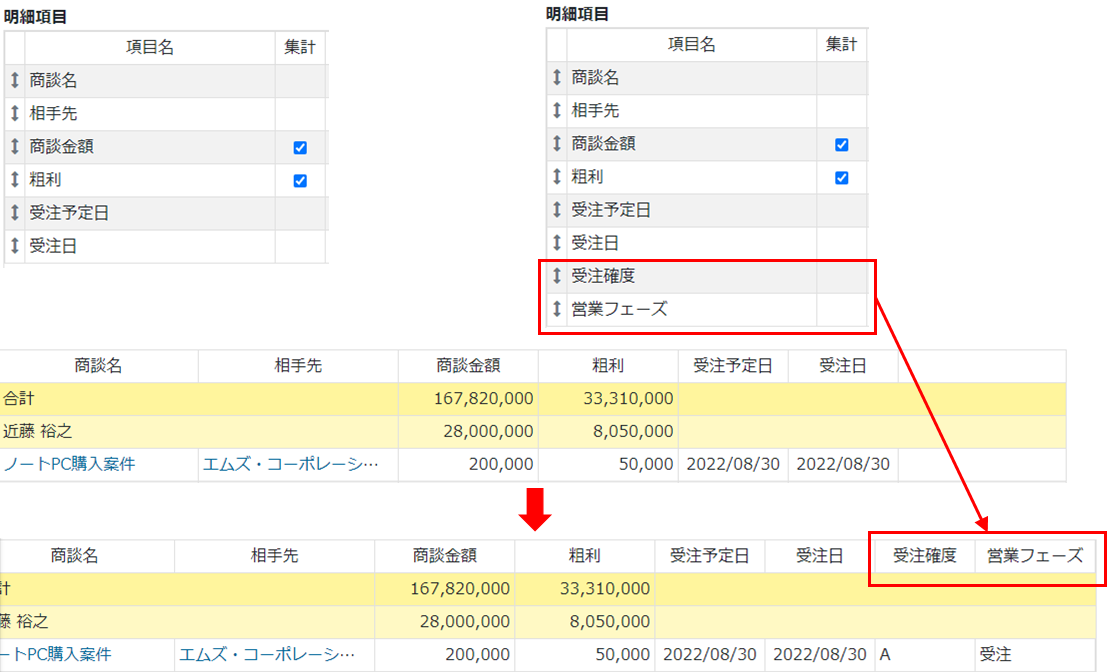
Task: Click the 受注予定日 reorder handle in left list
Action: click(x=15, y=213)
